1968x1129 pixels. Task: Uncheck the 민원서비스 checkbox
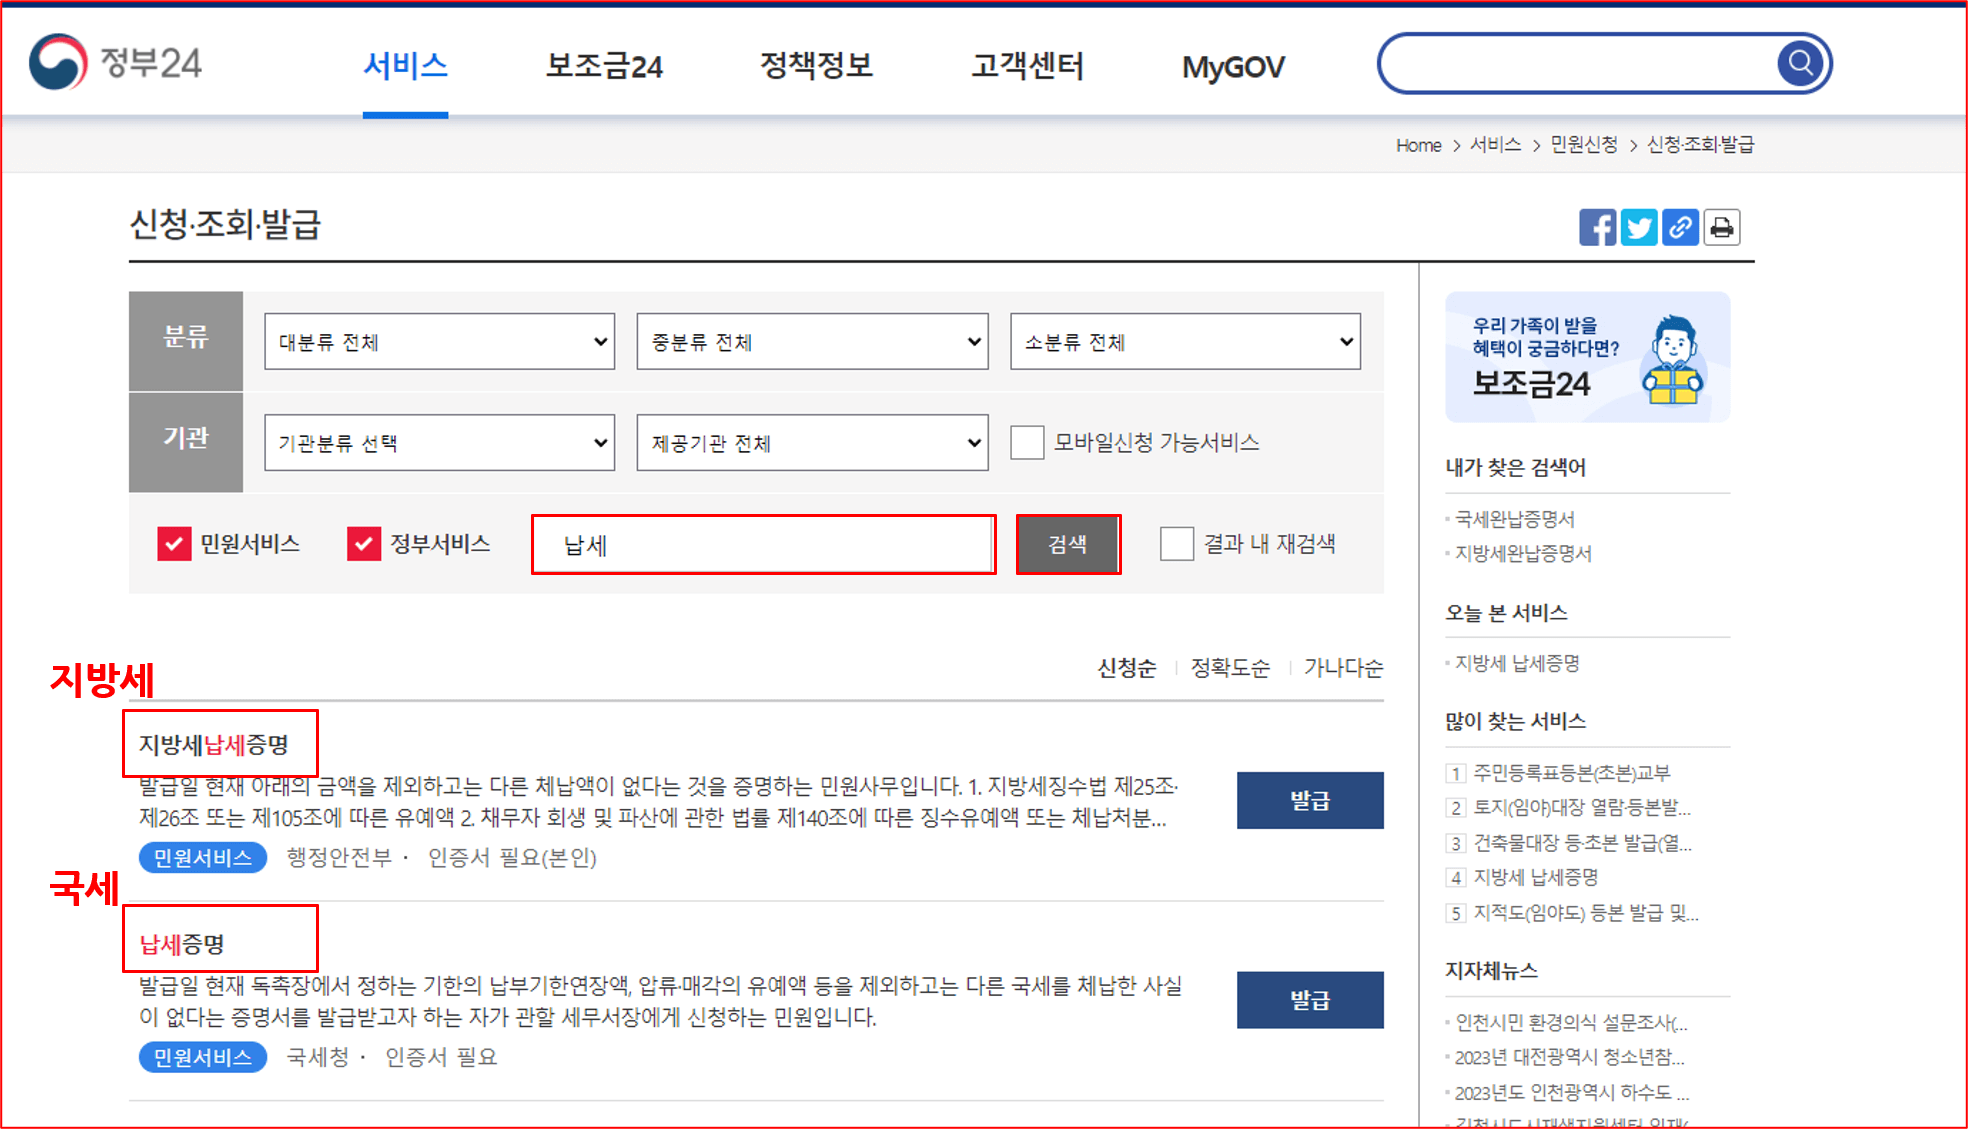(x=174, y=544)
